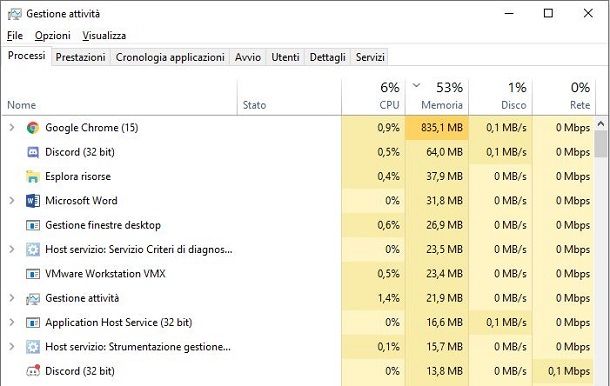The height and width of the screenshot is (386, 610).
Task: Open the Opzioni menu
Action: pyautogui.click(x=53, y=35)
